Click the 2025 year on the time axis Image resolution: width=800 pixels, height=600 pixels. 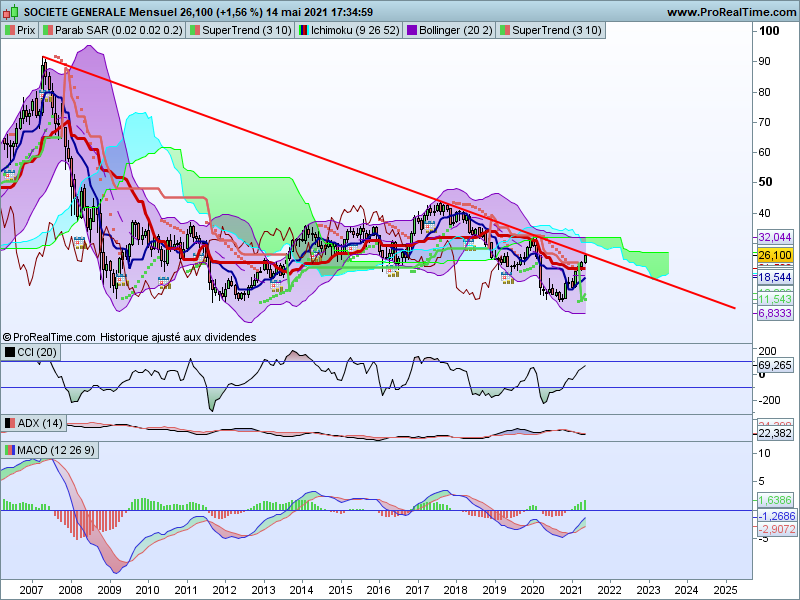click(725, 590)
